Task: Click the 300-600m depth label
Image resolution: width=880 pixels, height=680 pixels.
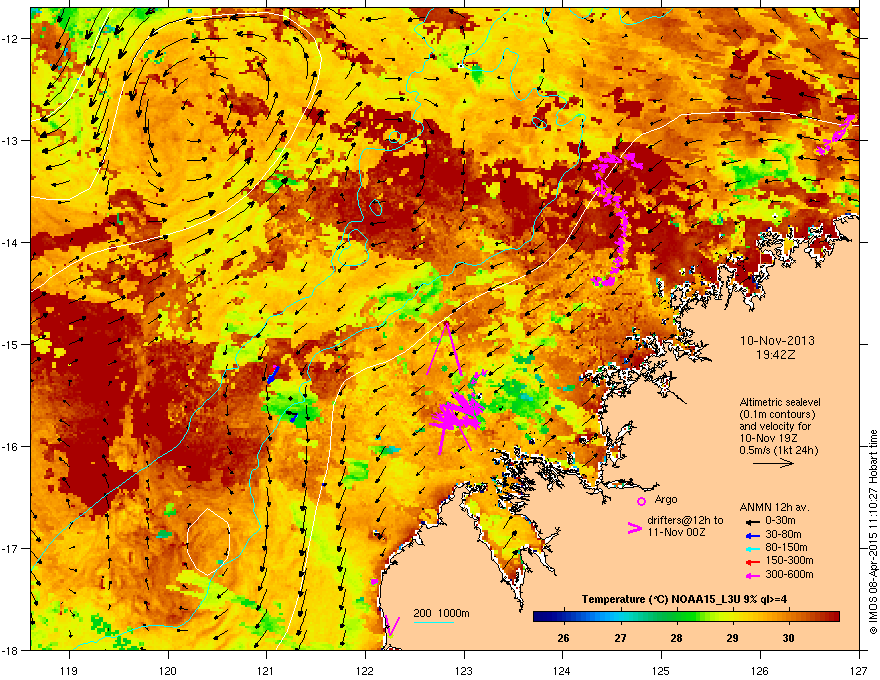Action: pos(789,575)
